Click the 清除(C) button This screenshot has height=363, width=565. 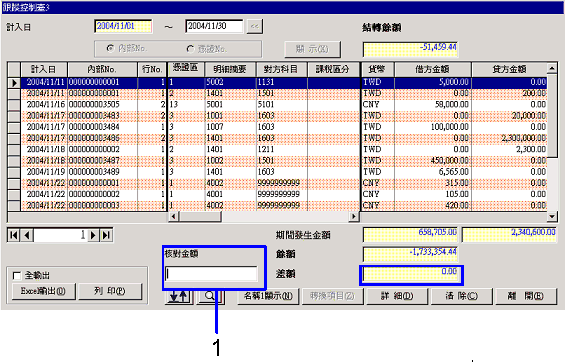pyautogui.click(x=461, y=296)
